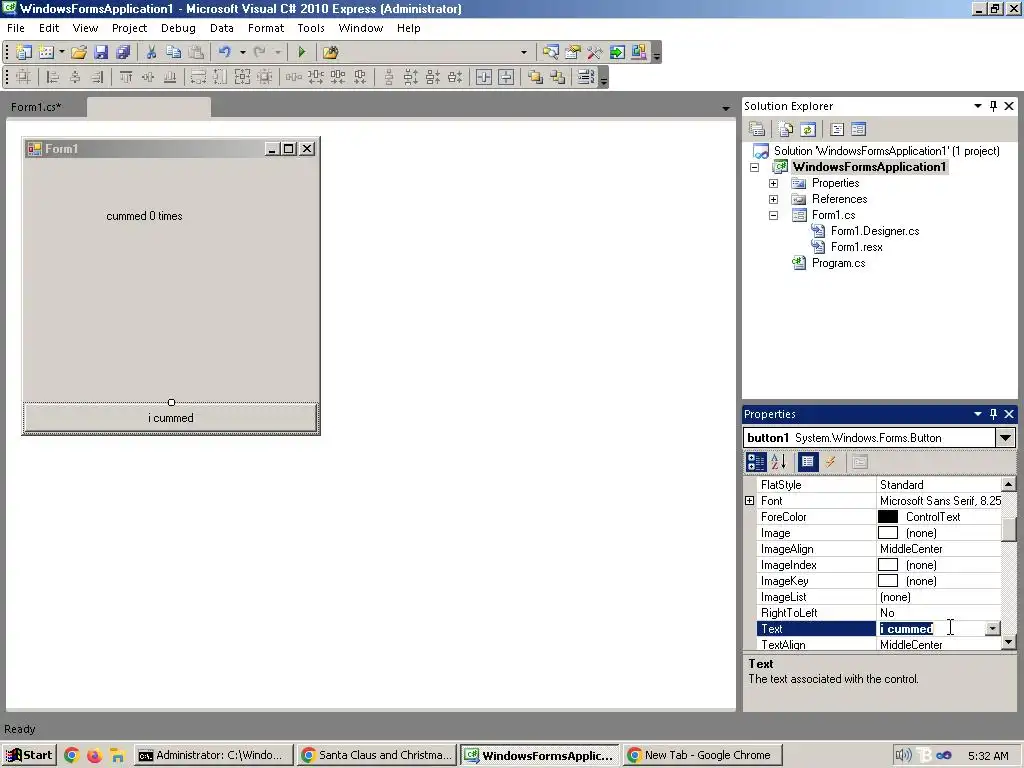The height and width of the screenshot is (768, 1024).
Task: Select the Form1.cs* document tab
Action: click(x=37, y=107)
